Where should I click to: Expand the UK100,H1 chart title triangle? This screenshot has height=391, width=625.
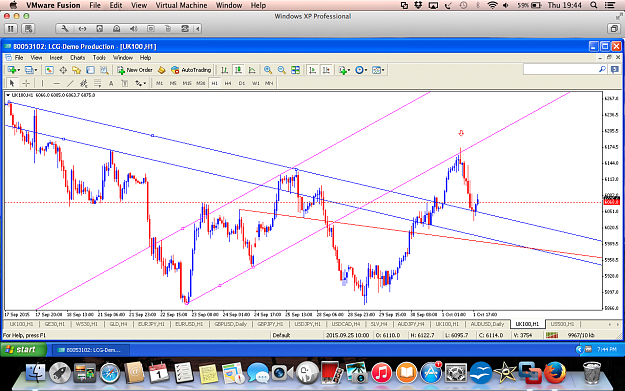[x=8, y=95]
